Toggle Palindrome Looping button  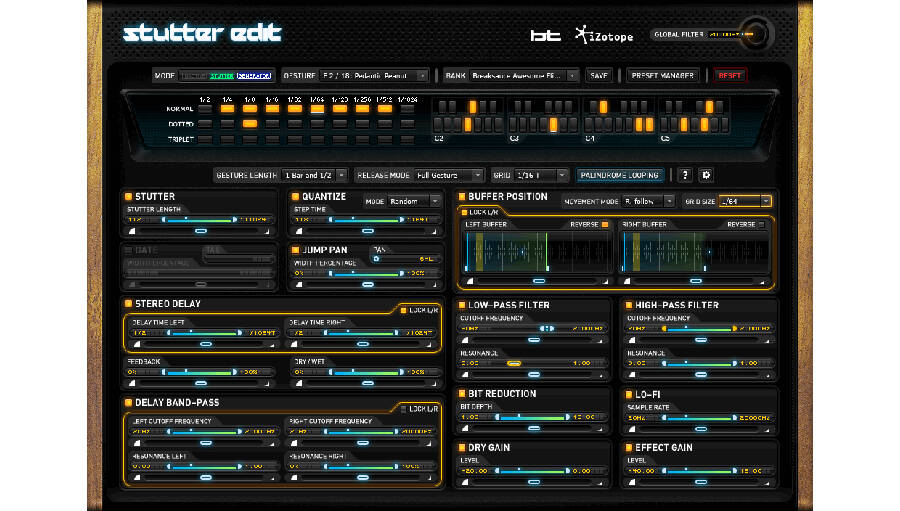619,175
